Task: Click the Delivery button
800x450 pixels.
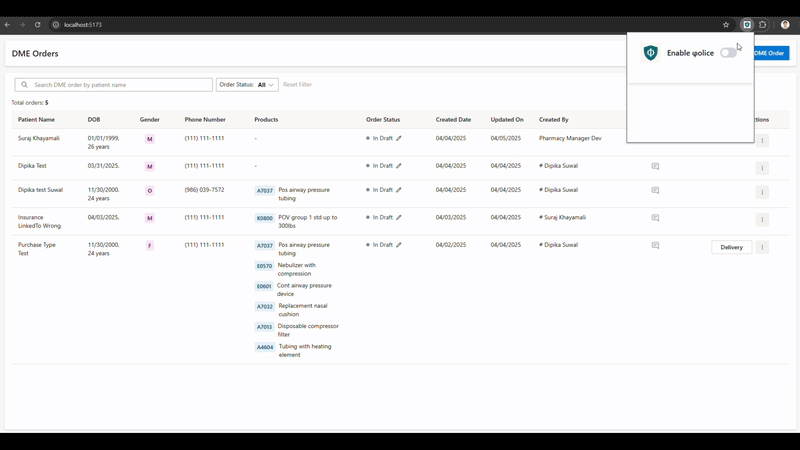Action: [731, 247]
